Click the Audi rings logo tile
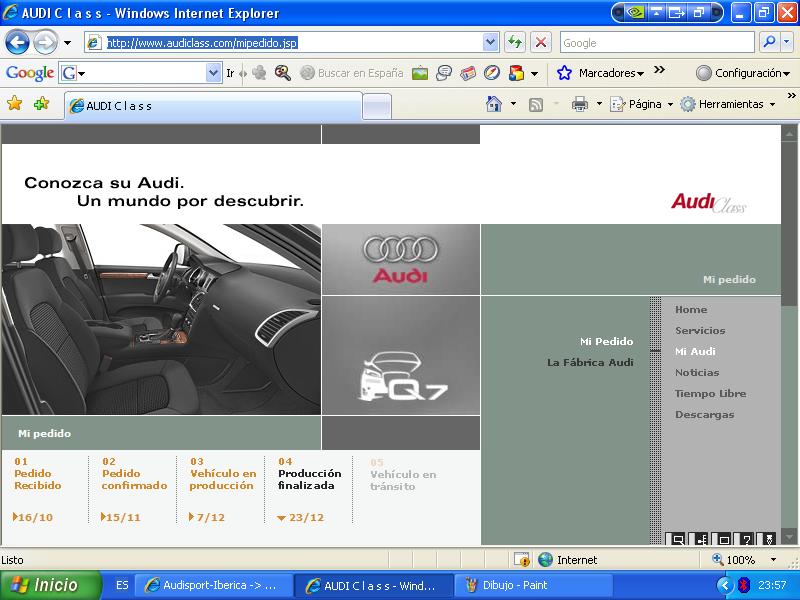Viewport: 800px width, 600px height. [401, 259]
